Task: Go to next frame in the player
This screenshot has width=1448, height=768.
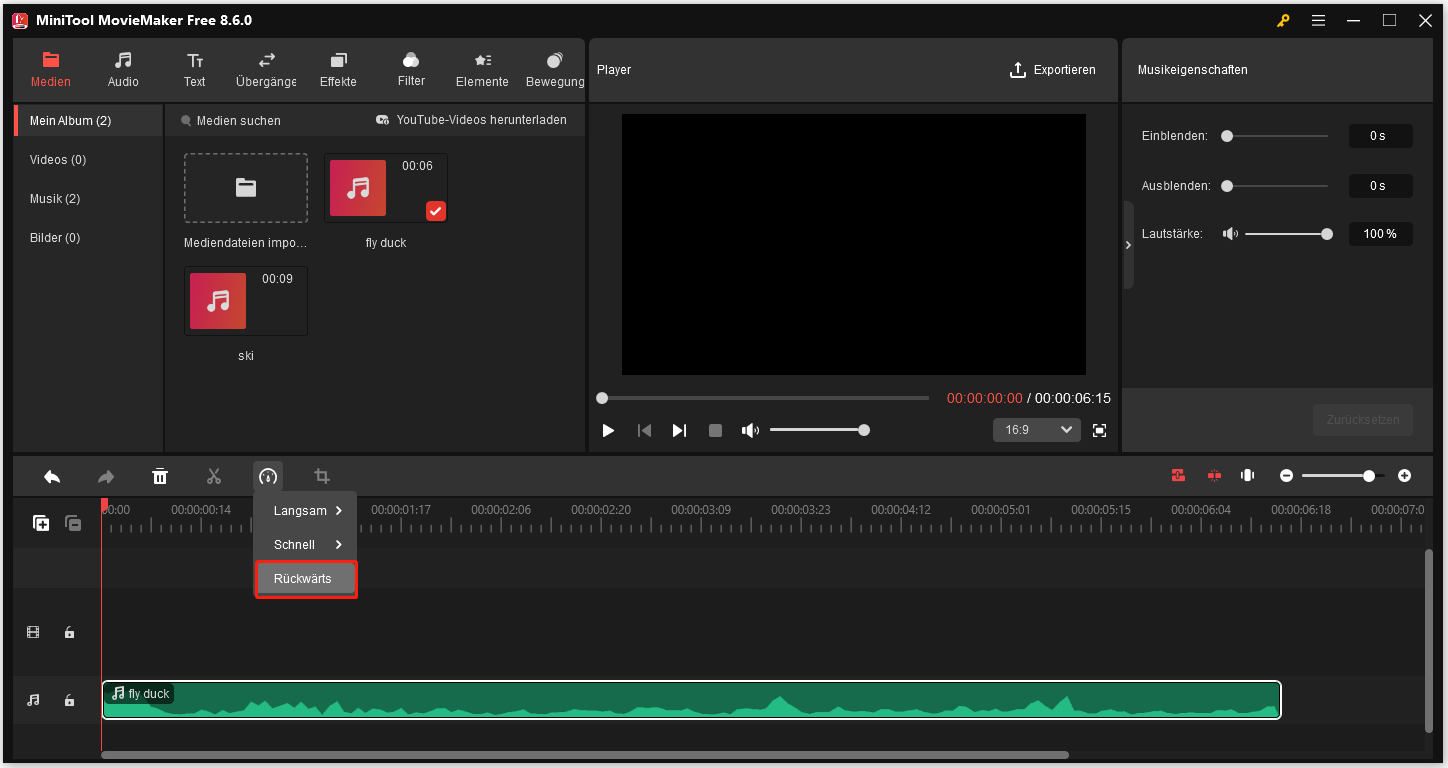Action: pyautogui.click(x=679, y=430)
